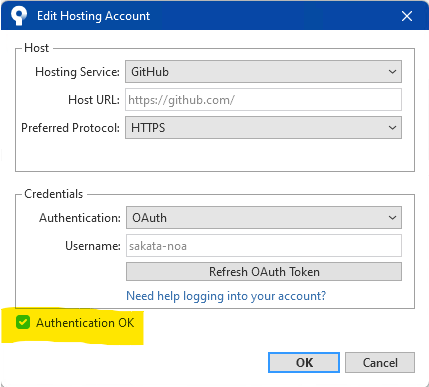Open the Hosting Service GitHub combo box
The image size is (429, 387).
pos(263,71)
